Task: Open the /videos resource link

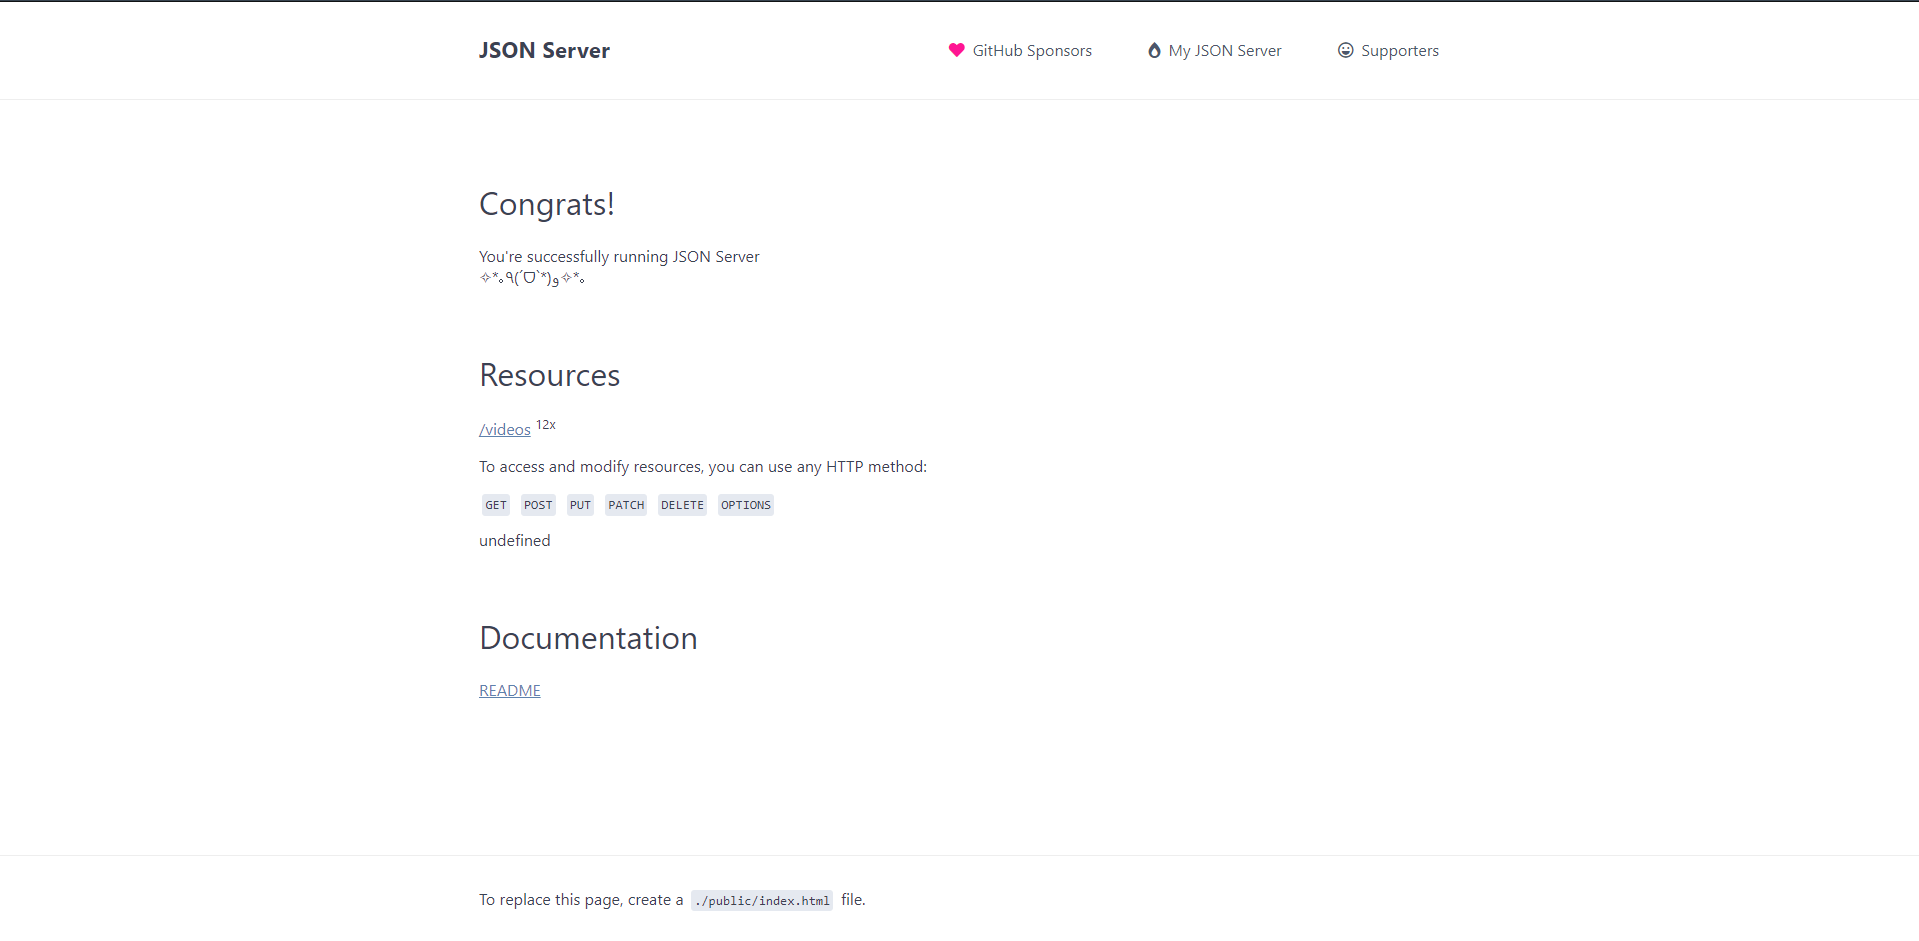Action: tap(505, 429)
